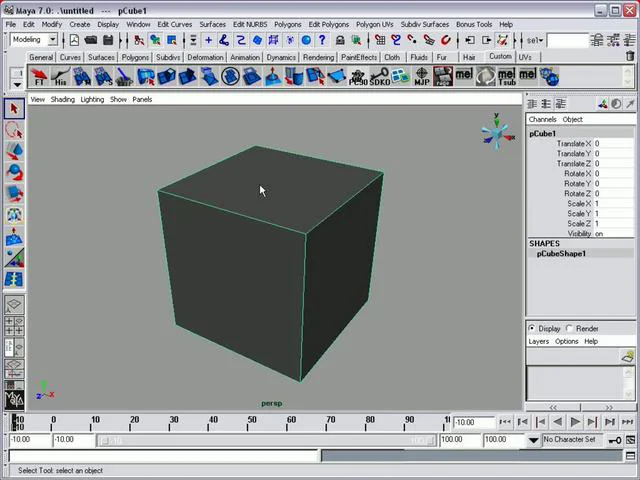Click the MJP shelf icon
The height and width of the screenshot is (480, 640).
[x=422, y=76]
